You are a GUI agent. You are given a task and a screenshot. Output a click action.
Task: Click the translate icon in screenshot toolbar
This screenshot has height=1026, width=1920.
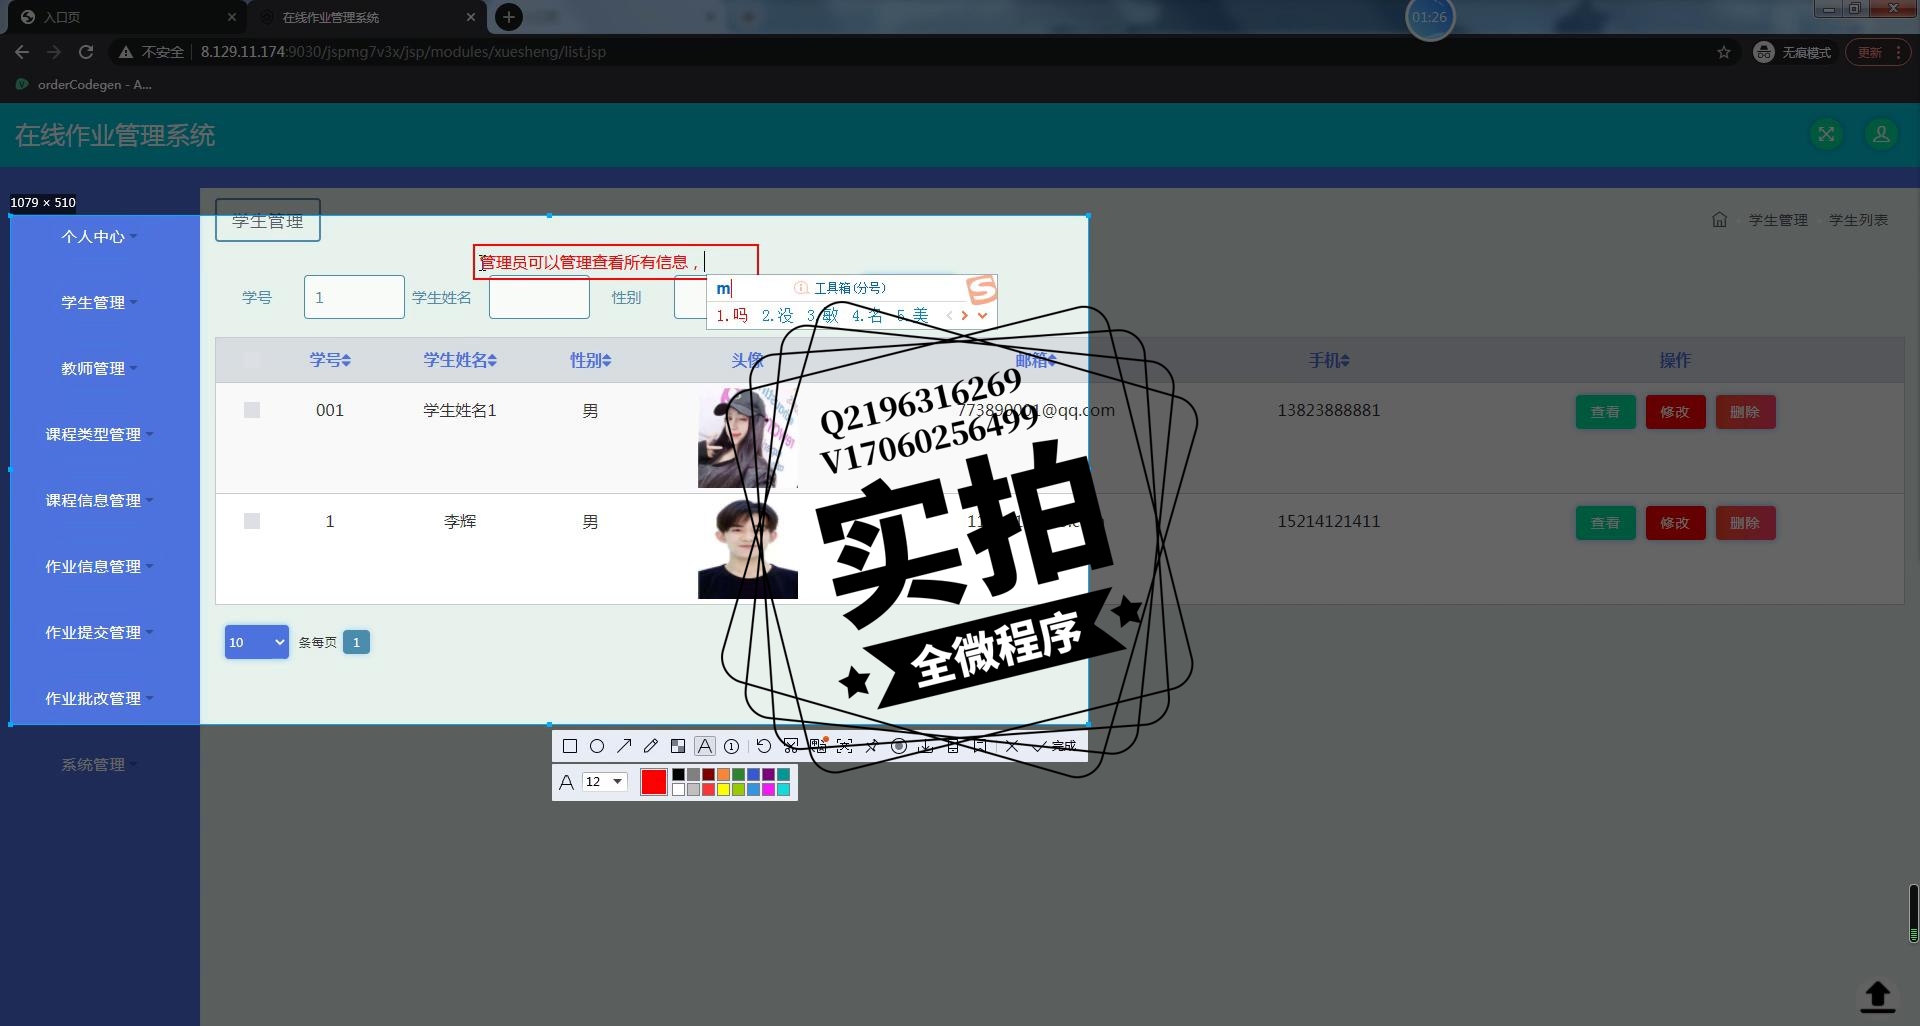click(x=819, y=745)
